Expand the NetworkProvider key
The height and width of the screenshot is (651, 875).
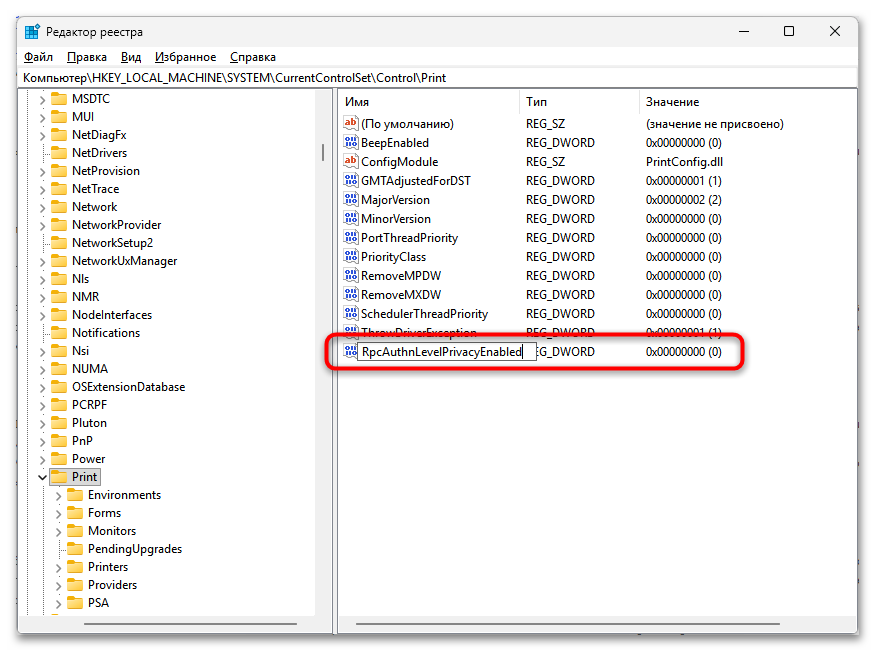(42, 225)
